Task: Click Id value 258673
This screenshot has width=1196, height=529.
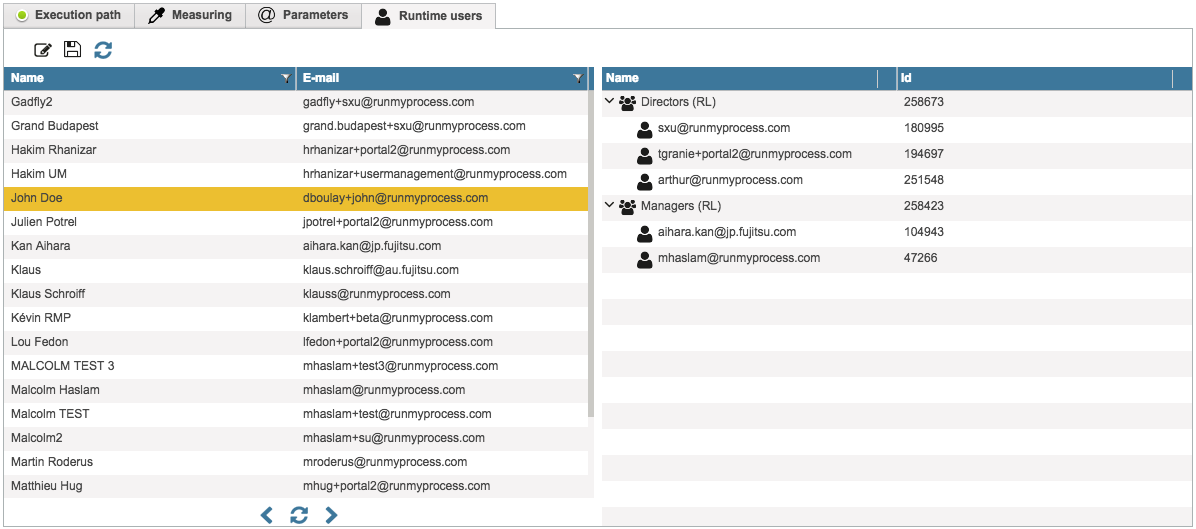Action: [x=924, y=102]
